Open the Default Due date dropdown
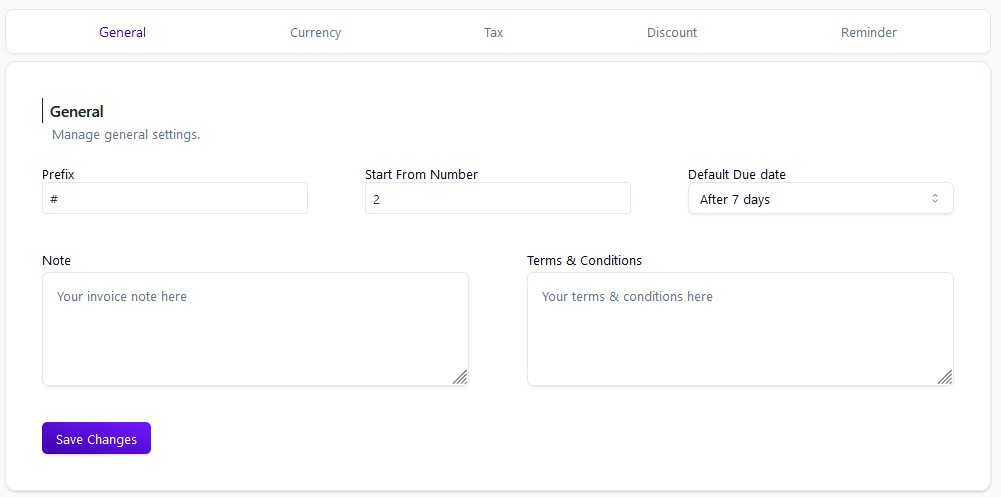This screenshot has height=497, width=1001. (x=821, y=198)
